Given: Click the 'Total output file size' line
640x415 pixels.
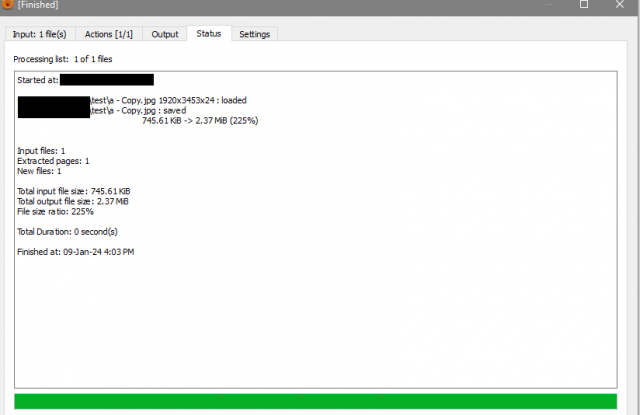Looking at the screenshot, I should 73,202.
